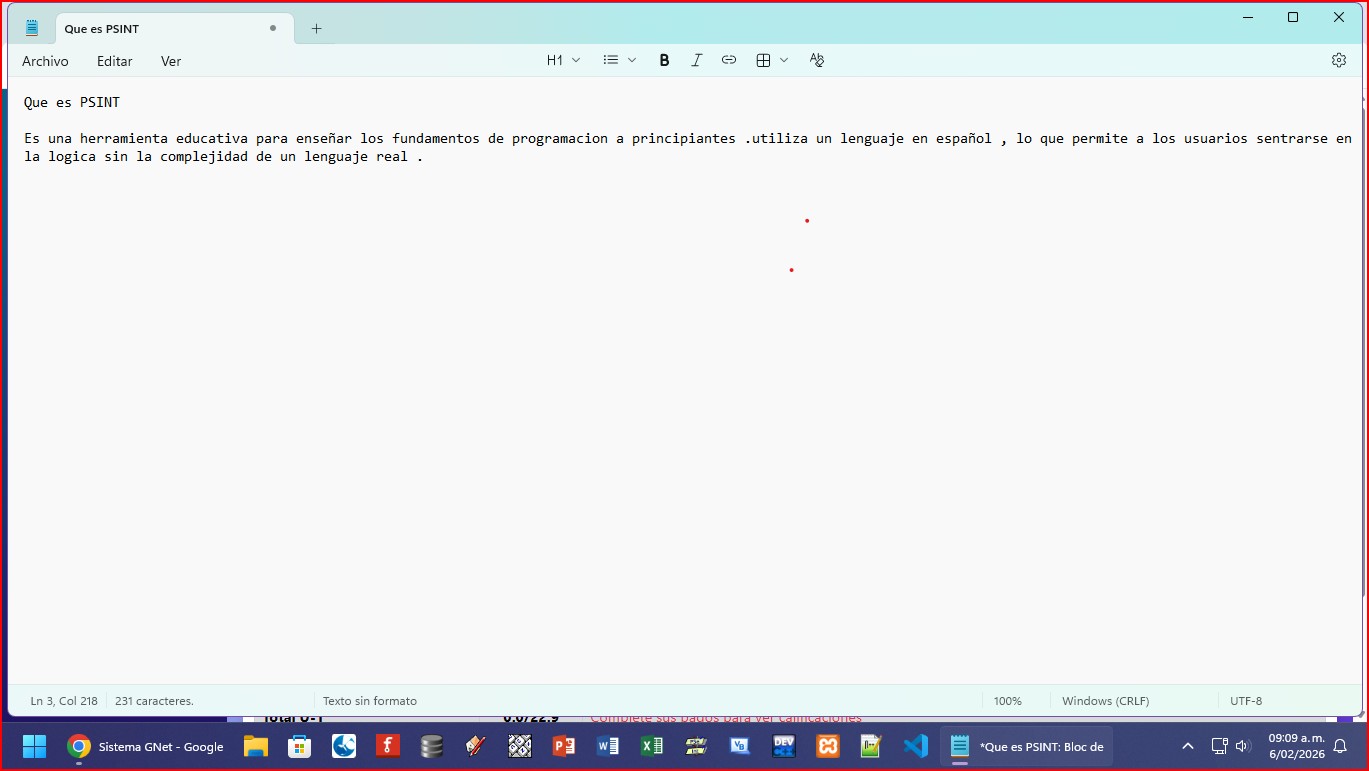Open the Editar menu
Screen dimensions: 1369x771
point(114,61)
